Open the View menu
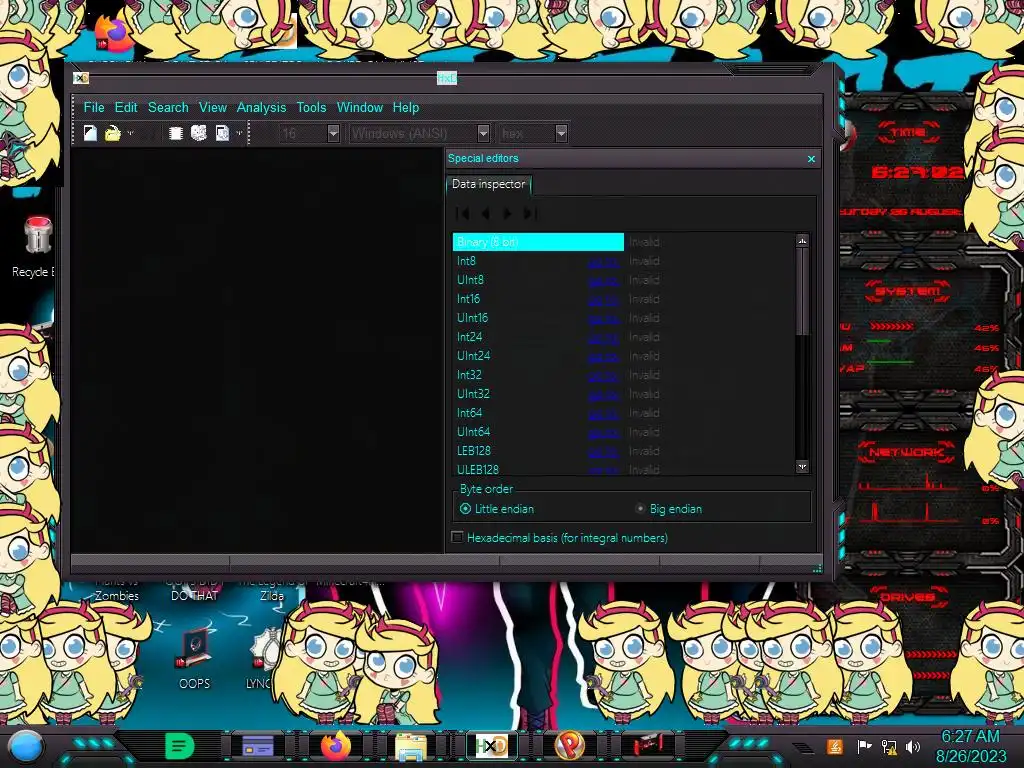The height and width of the screenshot is (768, 1024). pos(213,107)
